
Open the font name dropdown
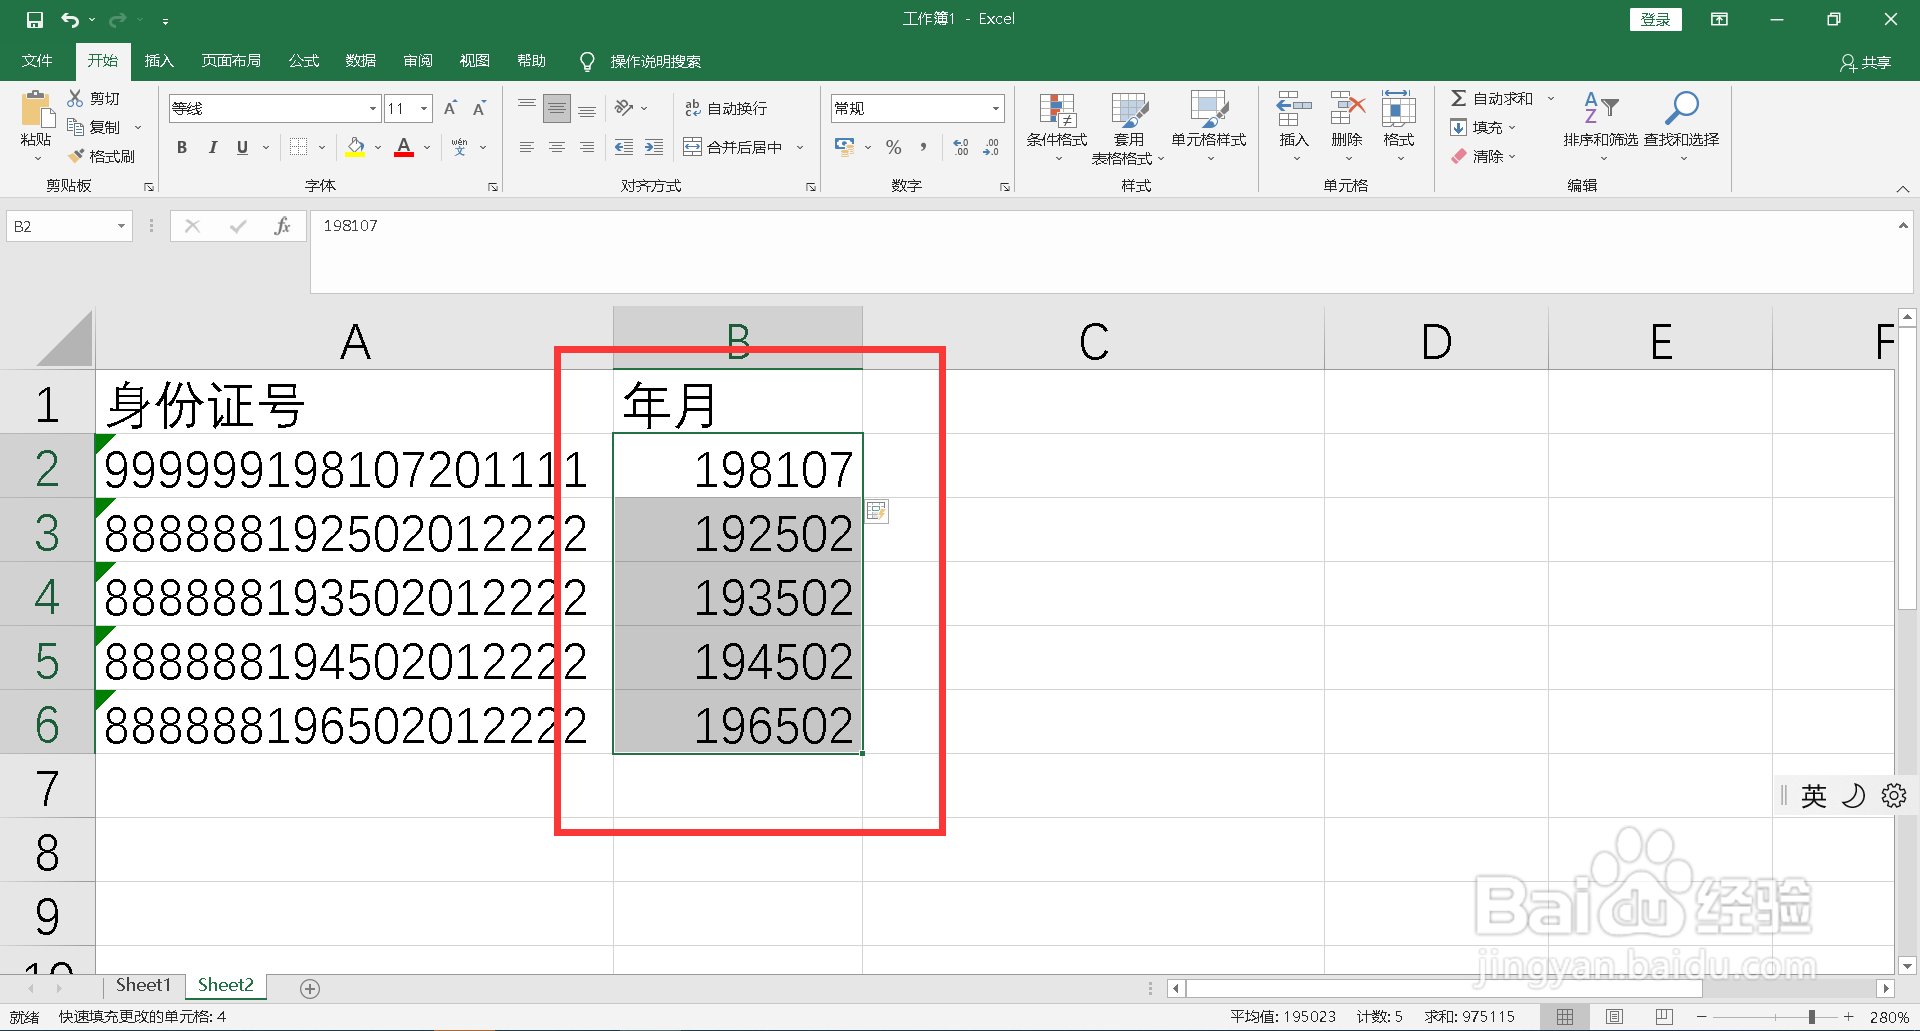pos(373,108)
